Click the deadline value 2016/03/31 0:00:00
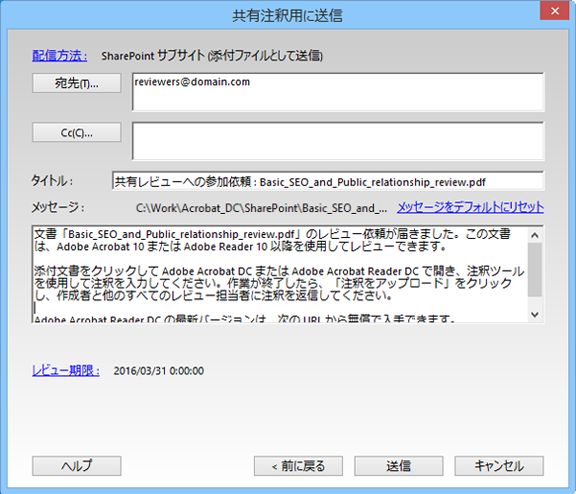 point(159,371)
